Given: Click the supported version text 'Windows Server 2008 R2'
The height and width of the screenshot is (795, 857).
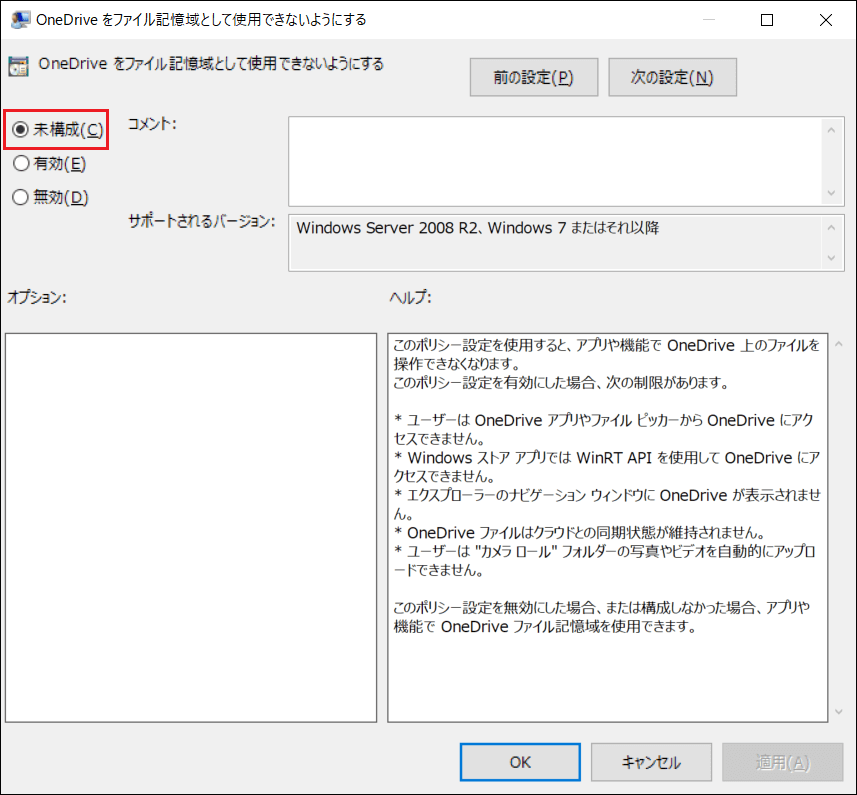Looking at the screenshot, I should point(388,227).
